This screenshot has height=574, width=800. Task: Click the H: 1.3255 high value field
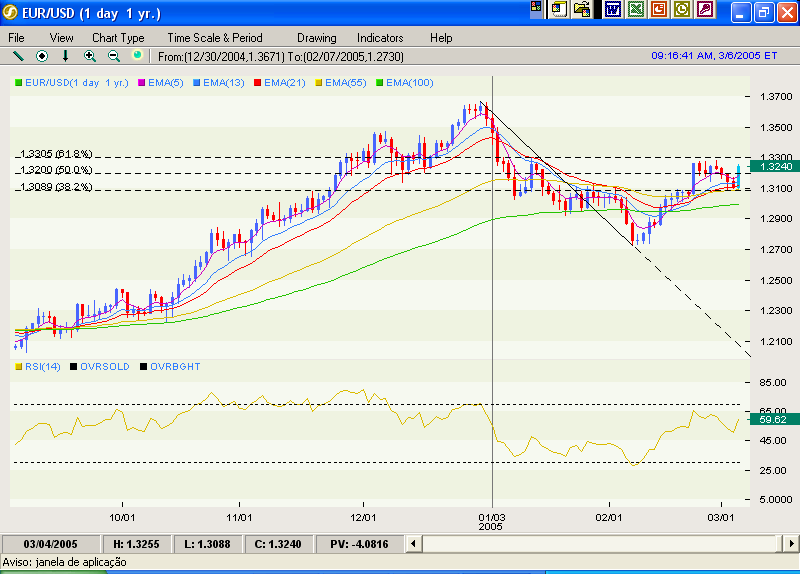pos(136,544)
